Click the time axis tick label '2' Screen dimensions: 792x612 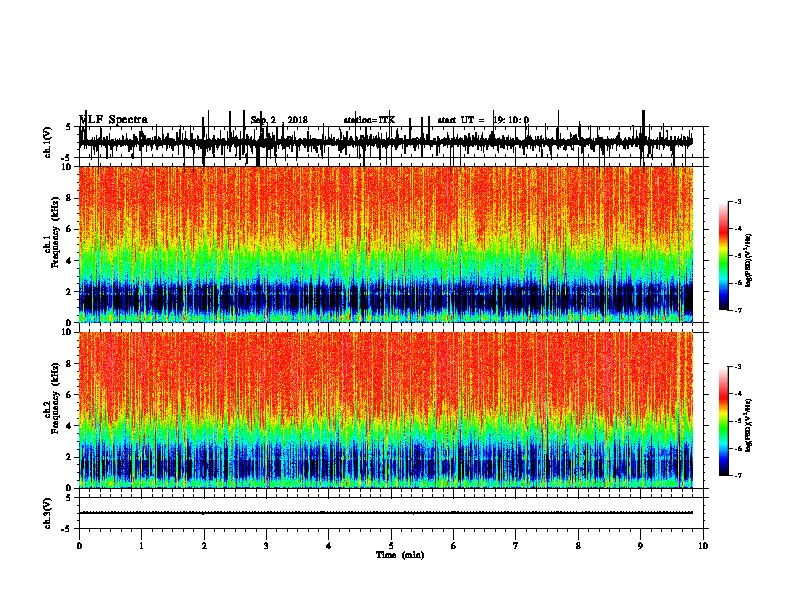pyautogui.click(x=204, y=546)
